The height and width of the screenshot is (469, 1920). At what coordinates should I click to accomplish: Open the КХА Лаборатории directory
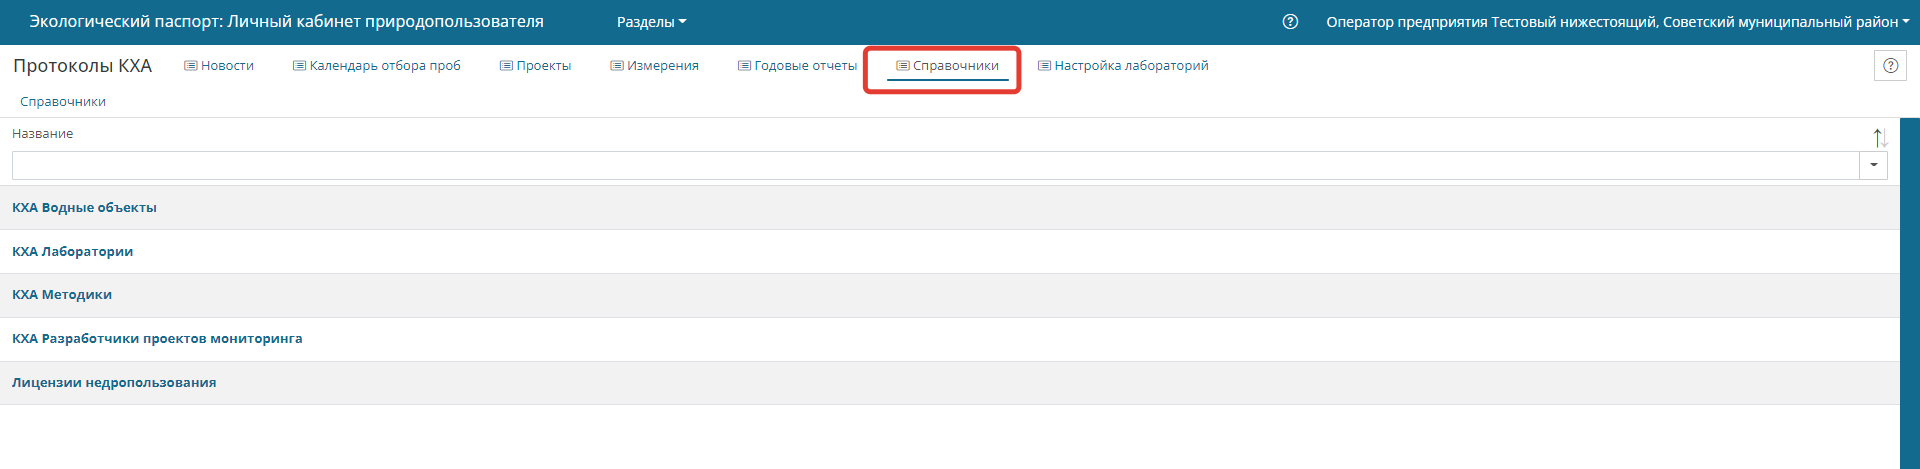72,252
